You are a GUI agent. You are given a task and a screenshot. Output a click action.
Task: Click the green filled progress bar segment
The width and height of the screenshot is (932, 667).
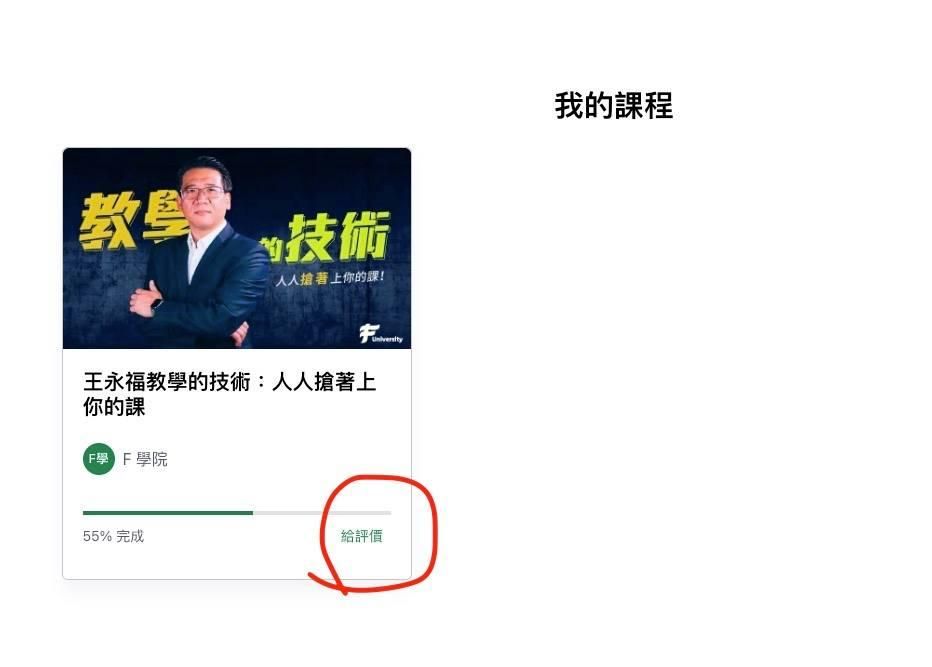coord(168,512)
